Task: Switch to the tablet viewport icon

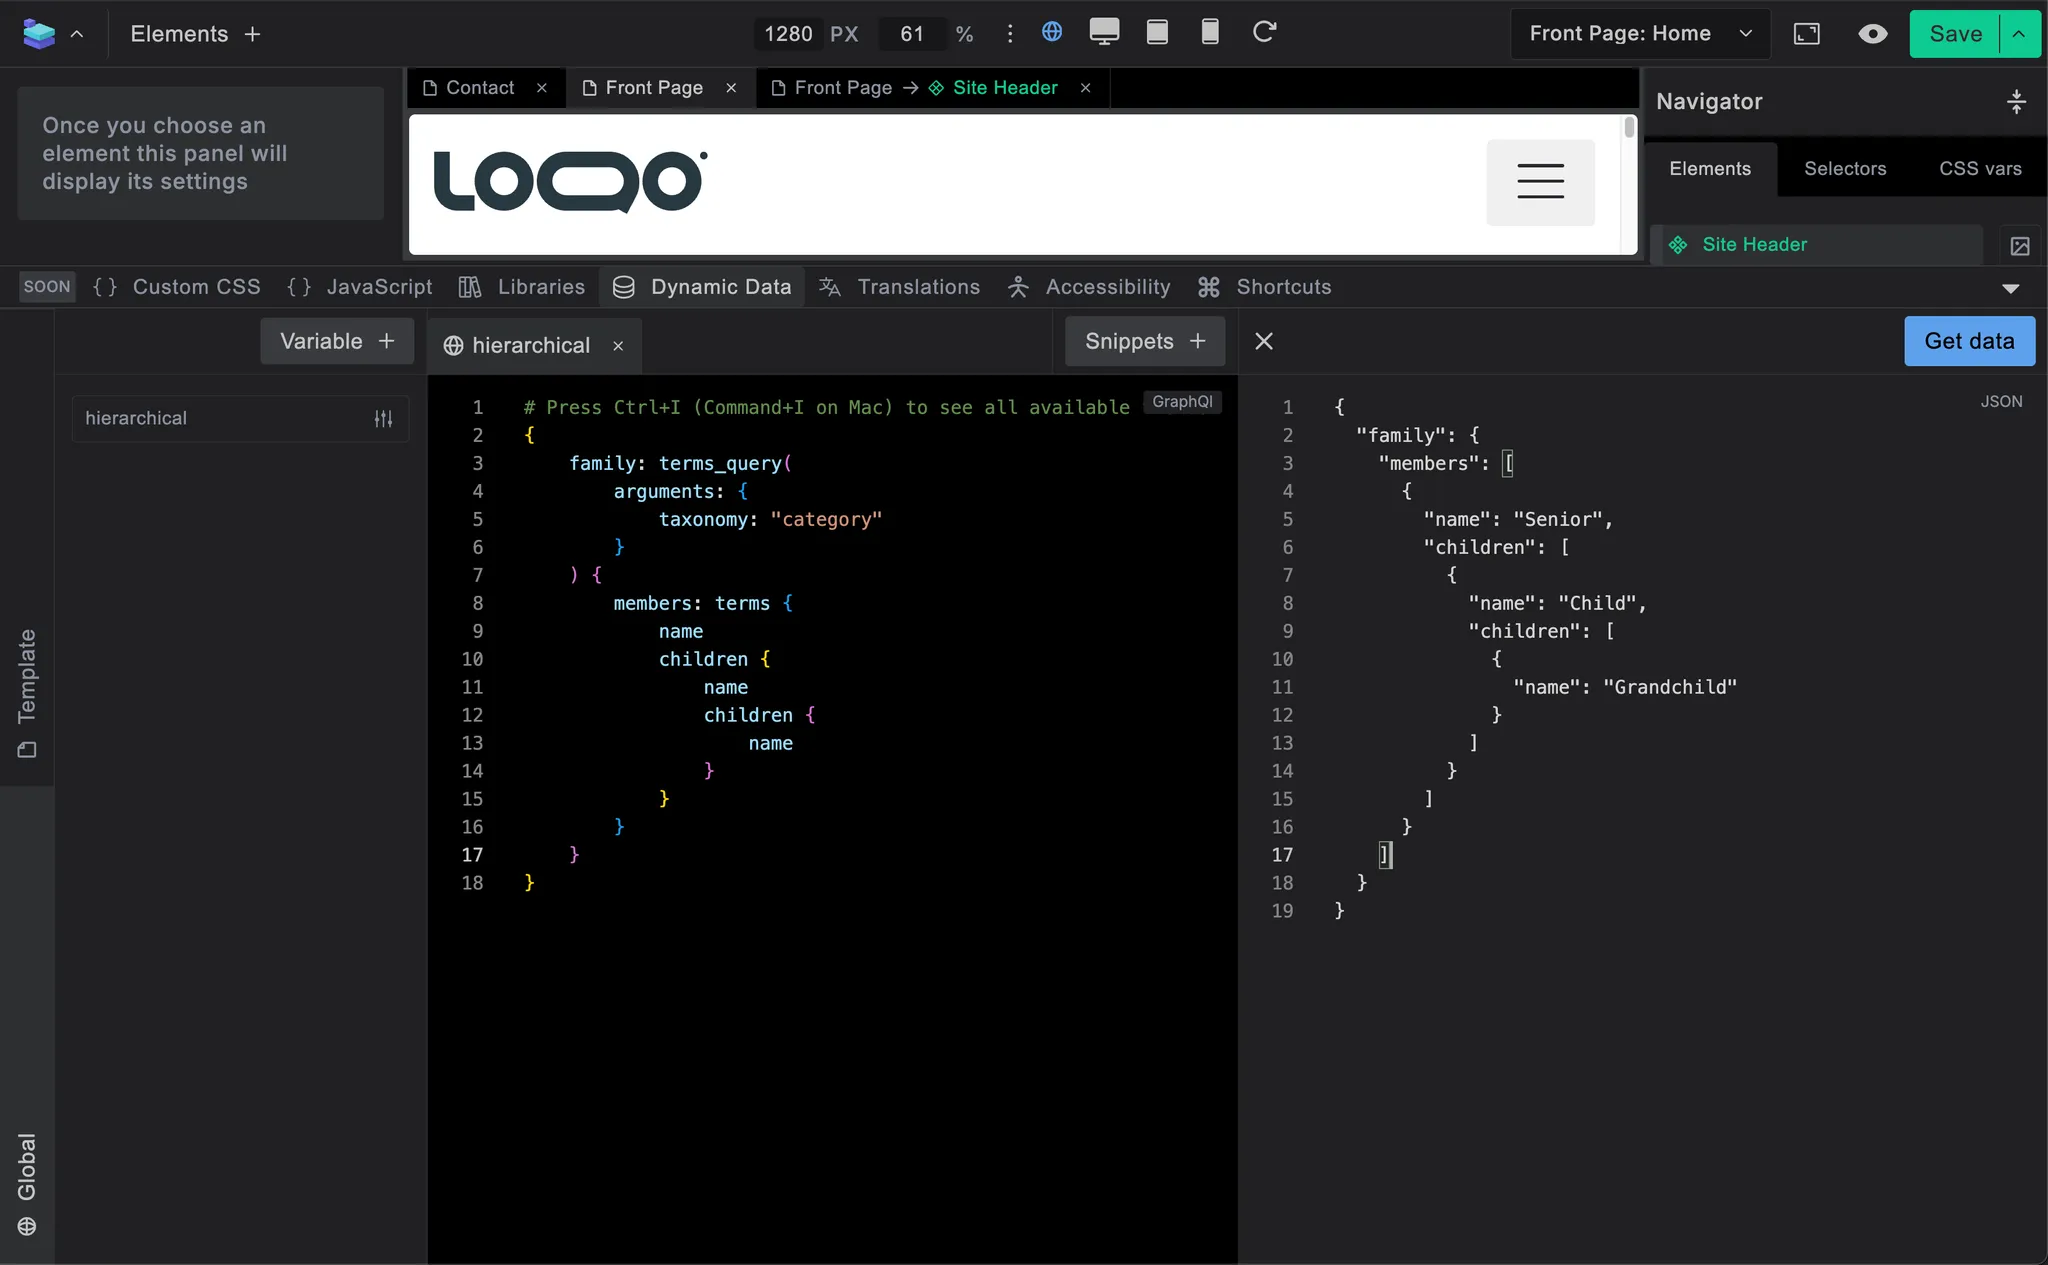Action: coord(1157,32)
